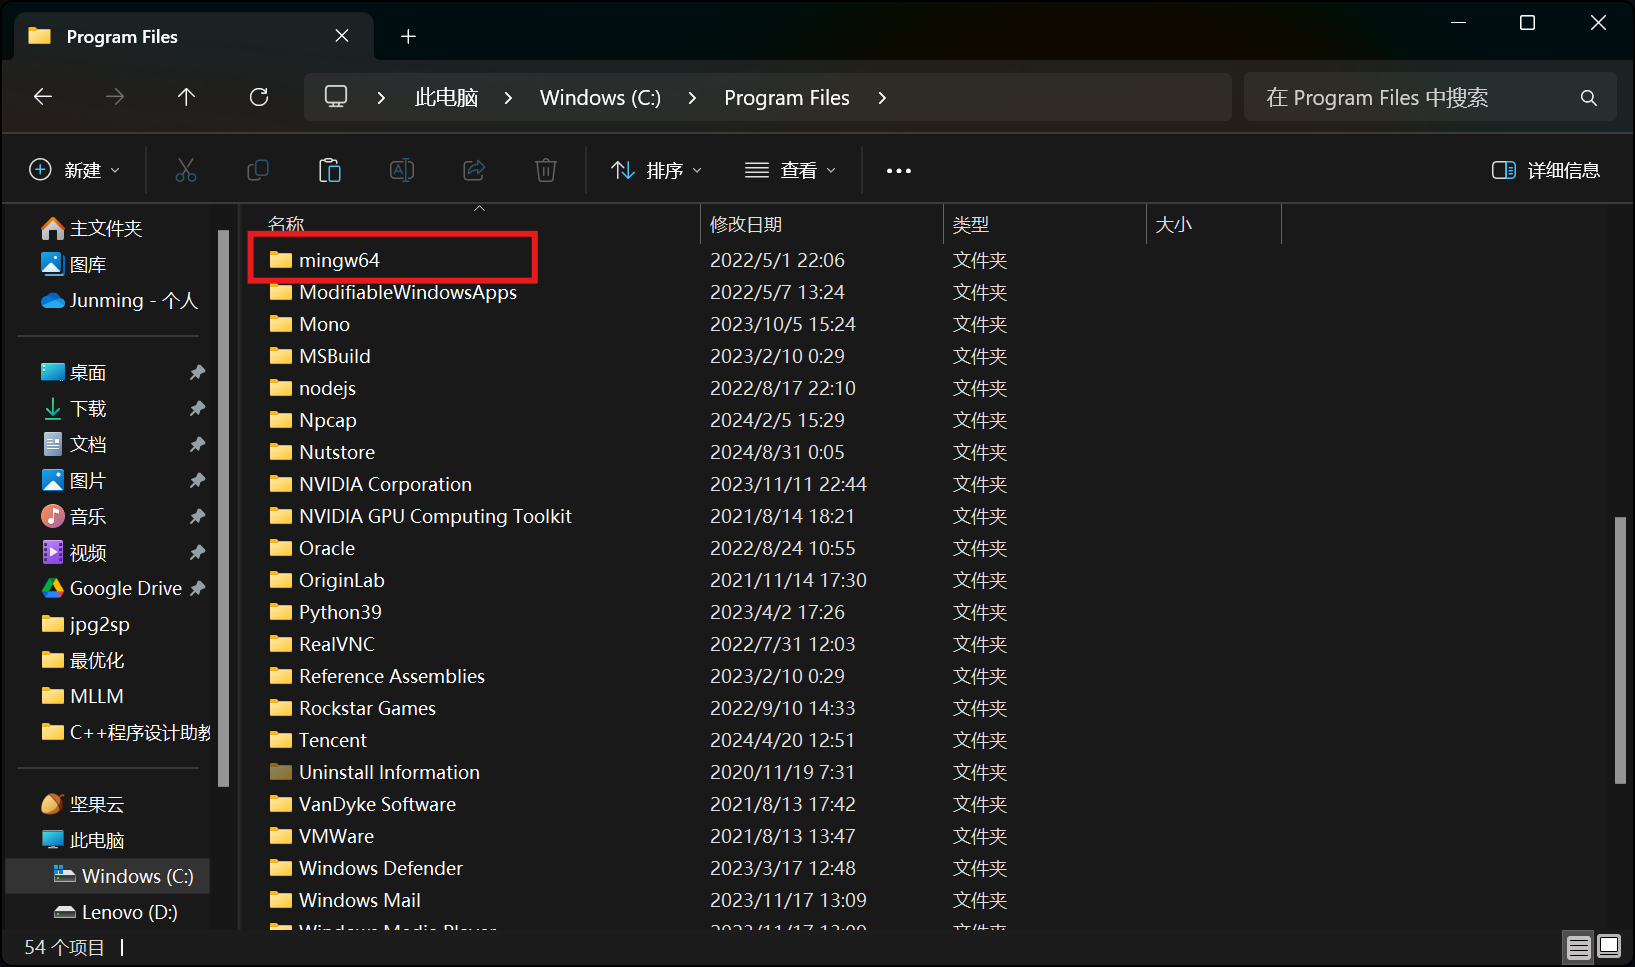Navigate up one folder level

point(186,97)
